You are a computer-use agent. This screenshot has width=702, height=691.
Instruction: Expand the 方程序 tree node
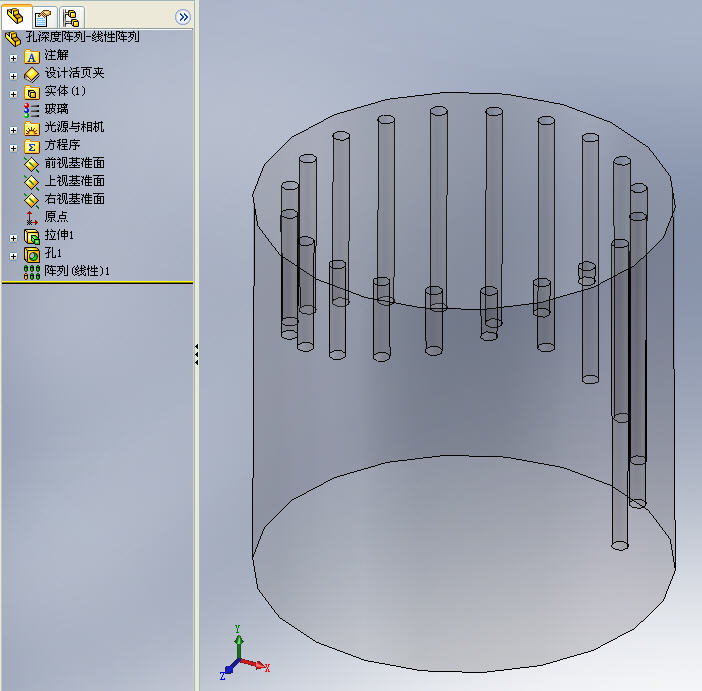13,148
